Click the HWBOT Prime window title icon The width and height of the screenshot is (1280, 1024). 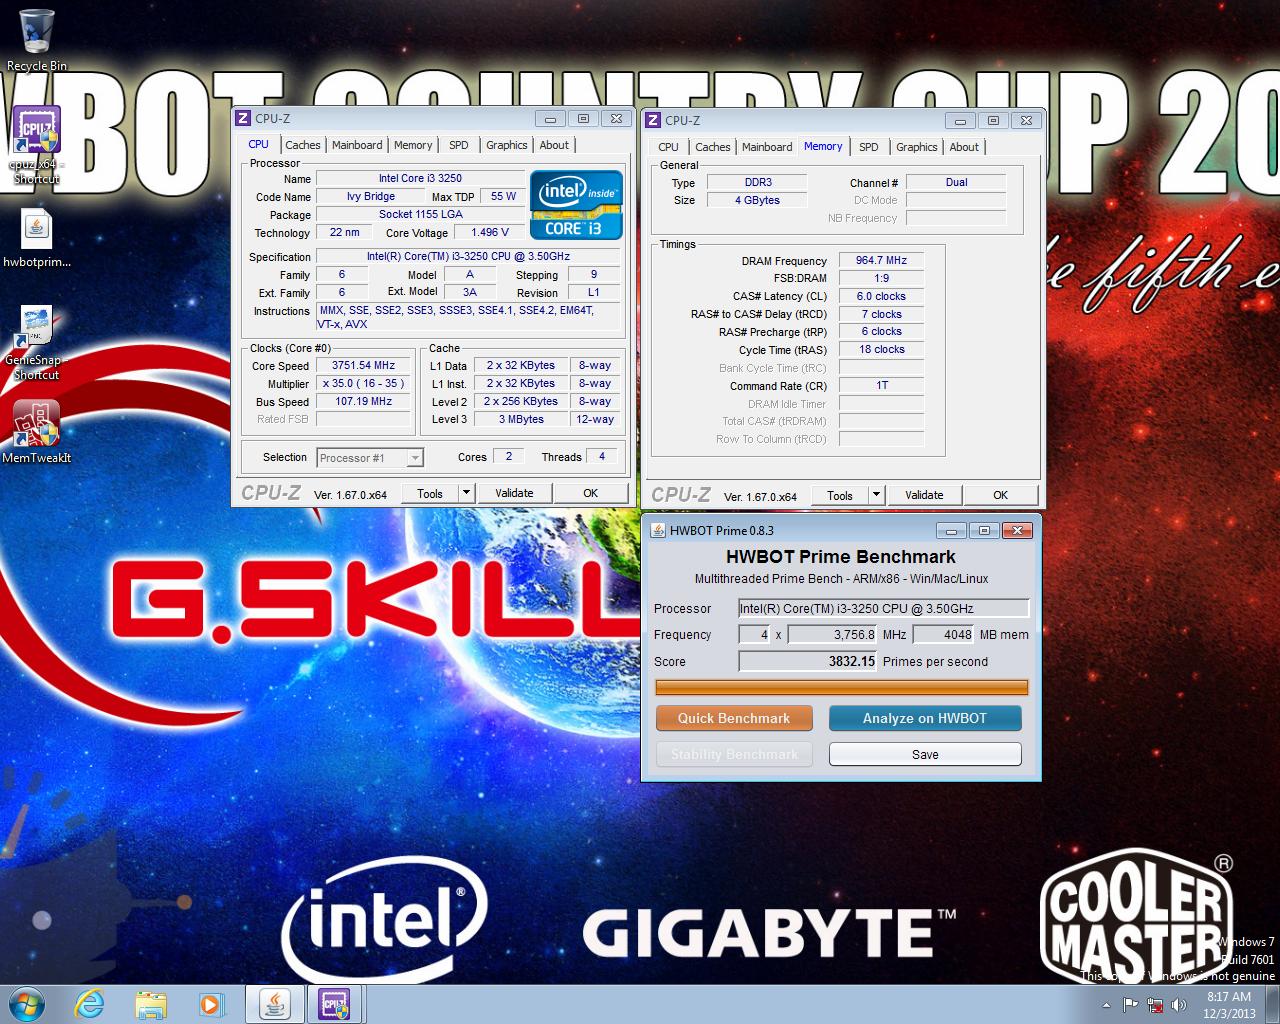658,530
